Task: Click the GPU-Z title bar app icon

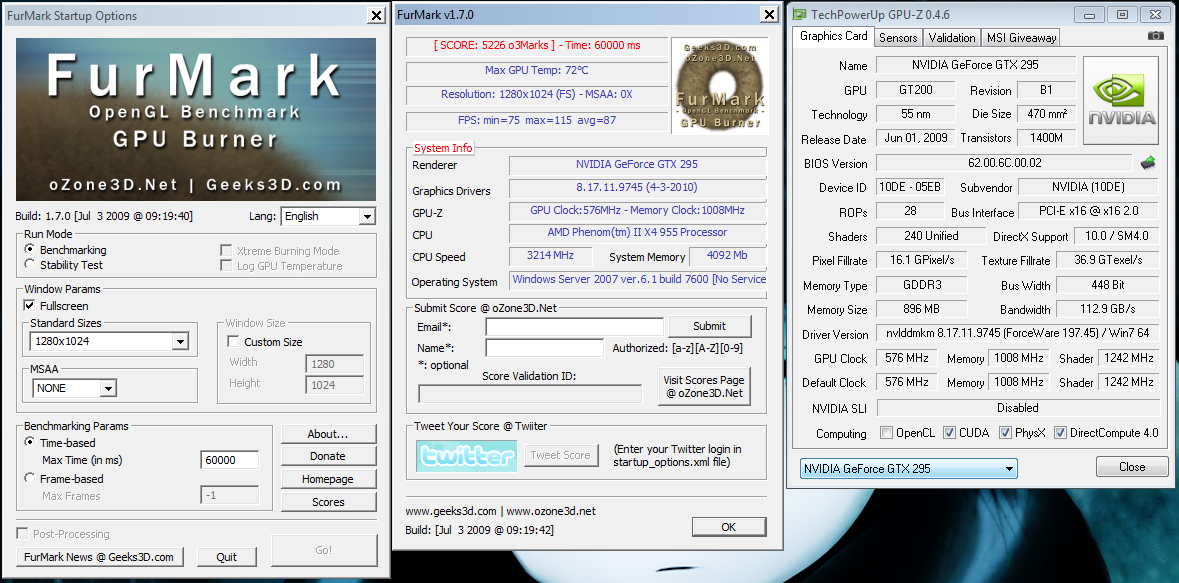Action: click(x=799, y=14)
